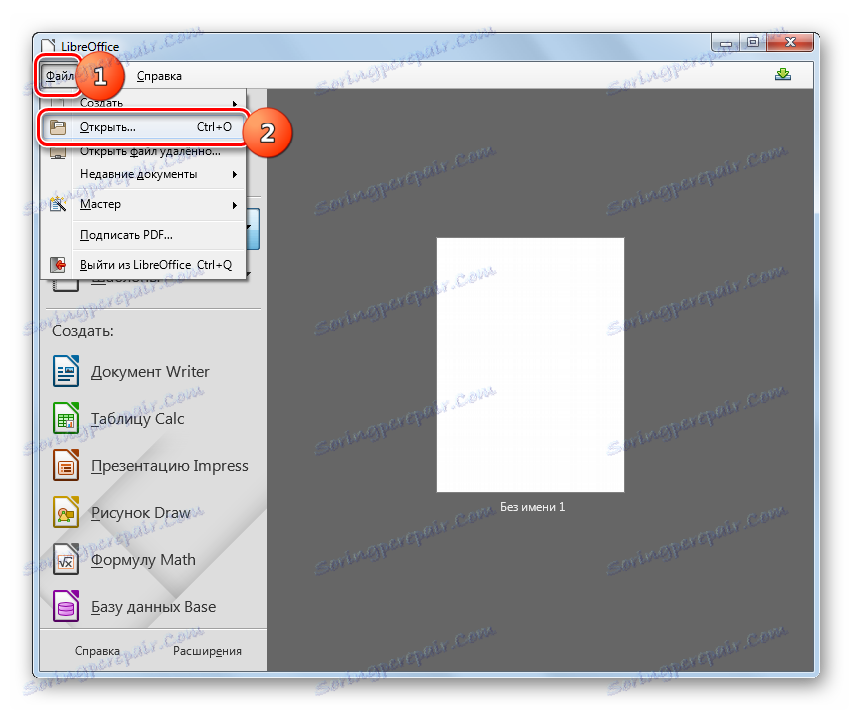Create a new Презентацию Impress
Screen dimensions: 853x711
[x=169, y=466]
